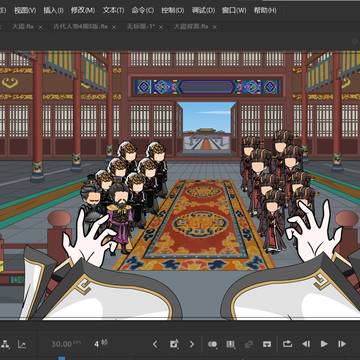Switch to the 大臣.fla document tab
The height and width of the screenshot is (360, 360).
pos(23,27)
